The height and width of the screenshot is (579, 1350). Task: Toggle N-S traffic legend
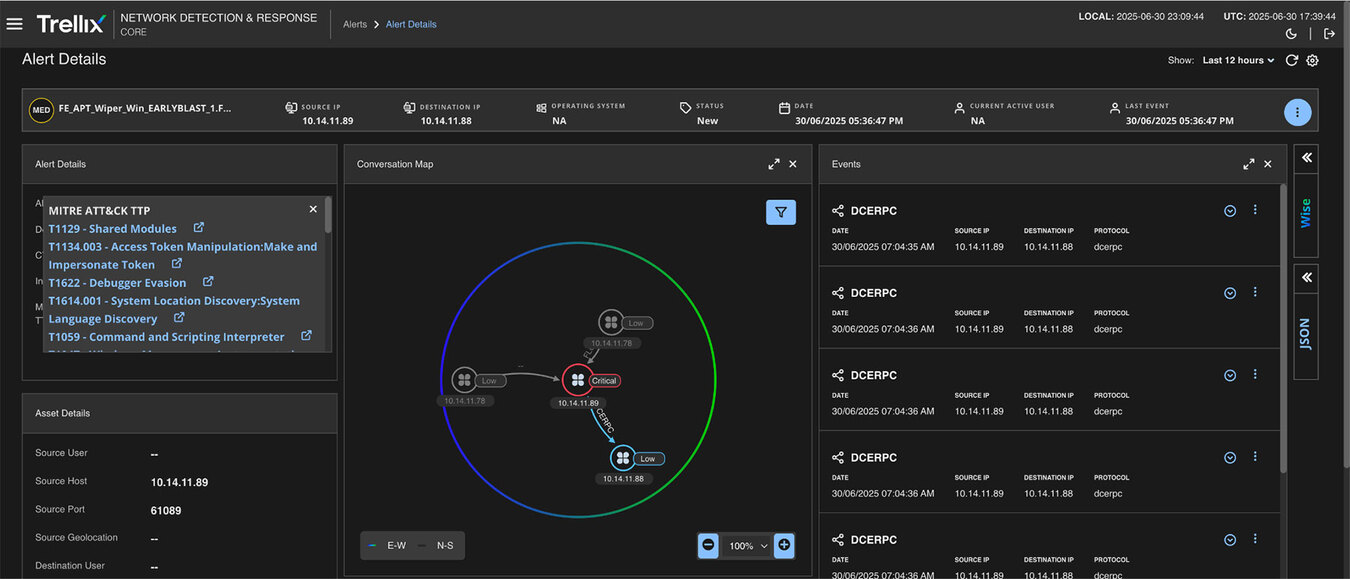tap(436, 546)
